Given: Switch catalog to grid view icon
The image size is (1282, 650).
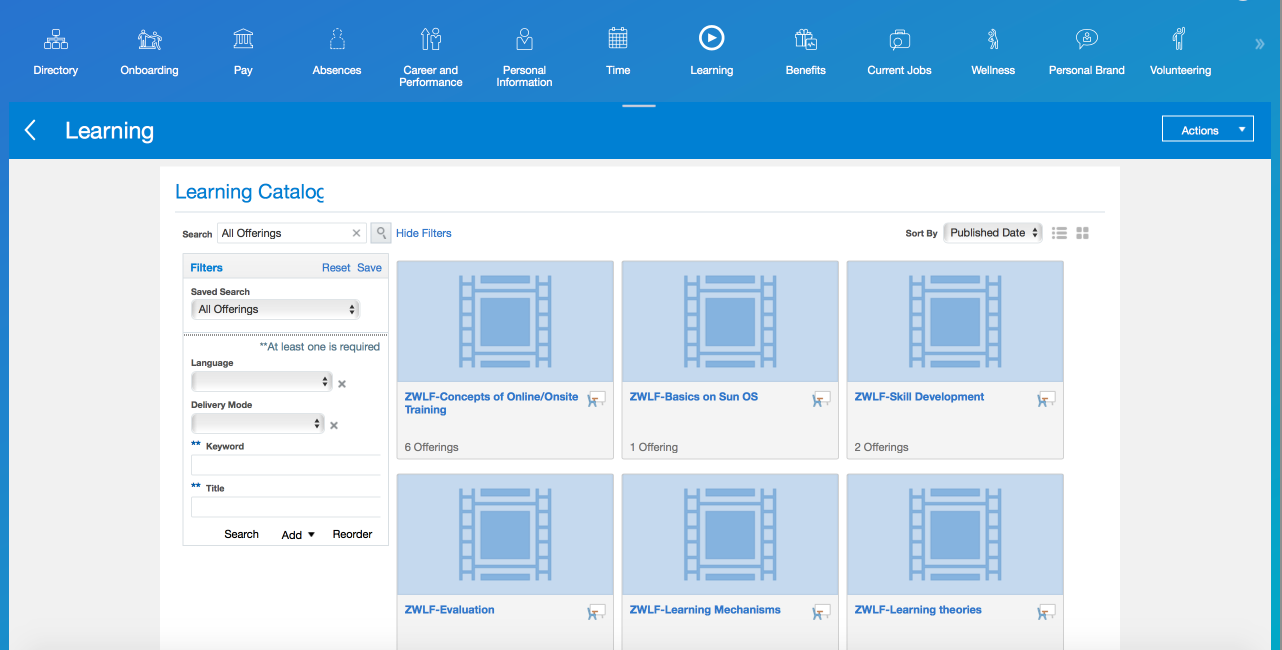Looking at the screenshot, I should pos(1082,233).
